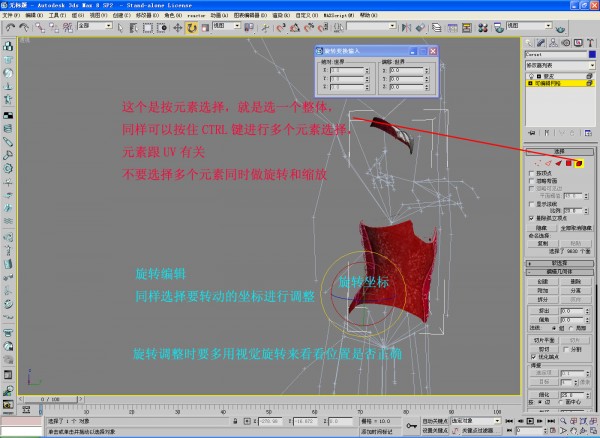Select the Element sub-object level icon
This screenshot has height=438, width=600.
point(579,162)
